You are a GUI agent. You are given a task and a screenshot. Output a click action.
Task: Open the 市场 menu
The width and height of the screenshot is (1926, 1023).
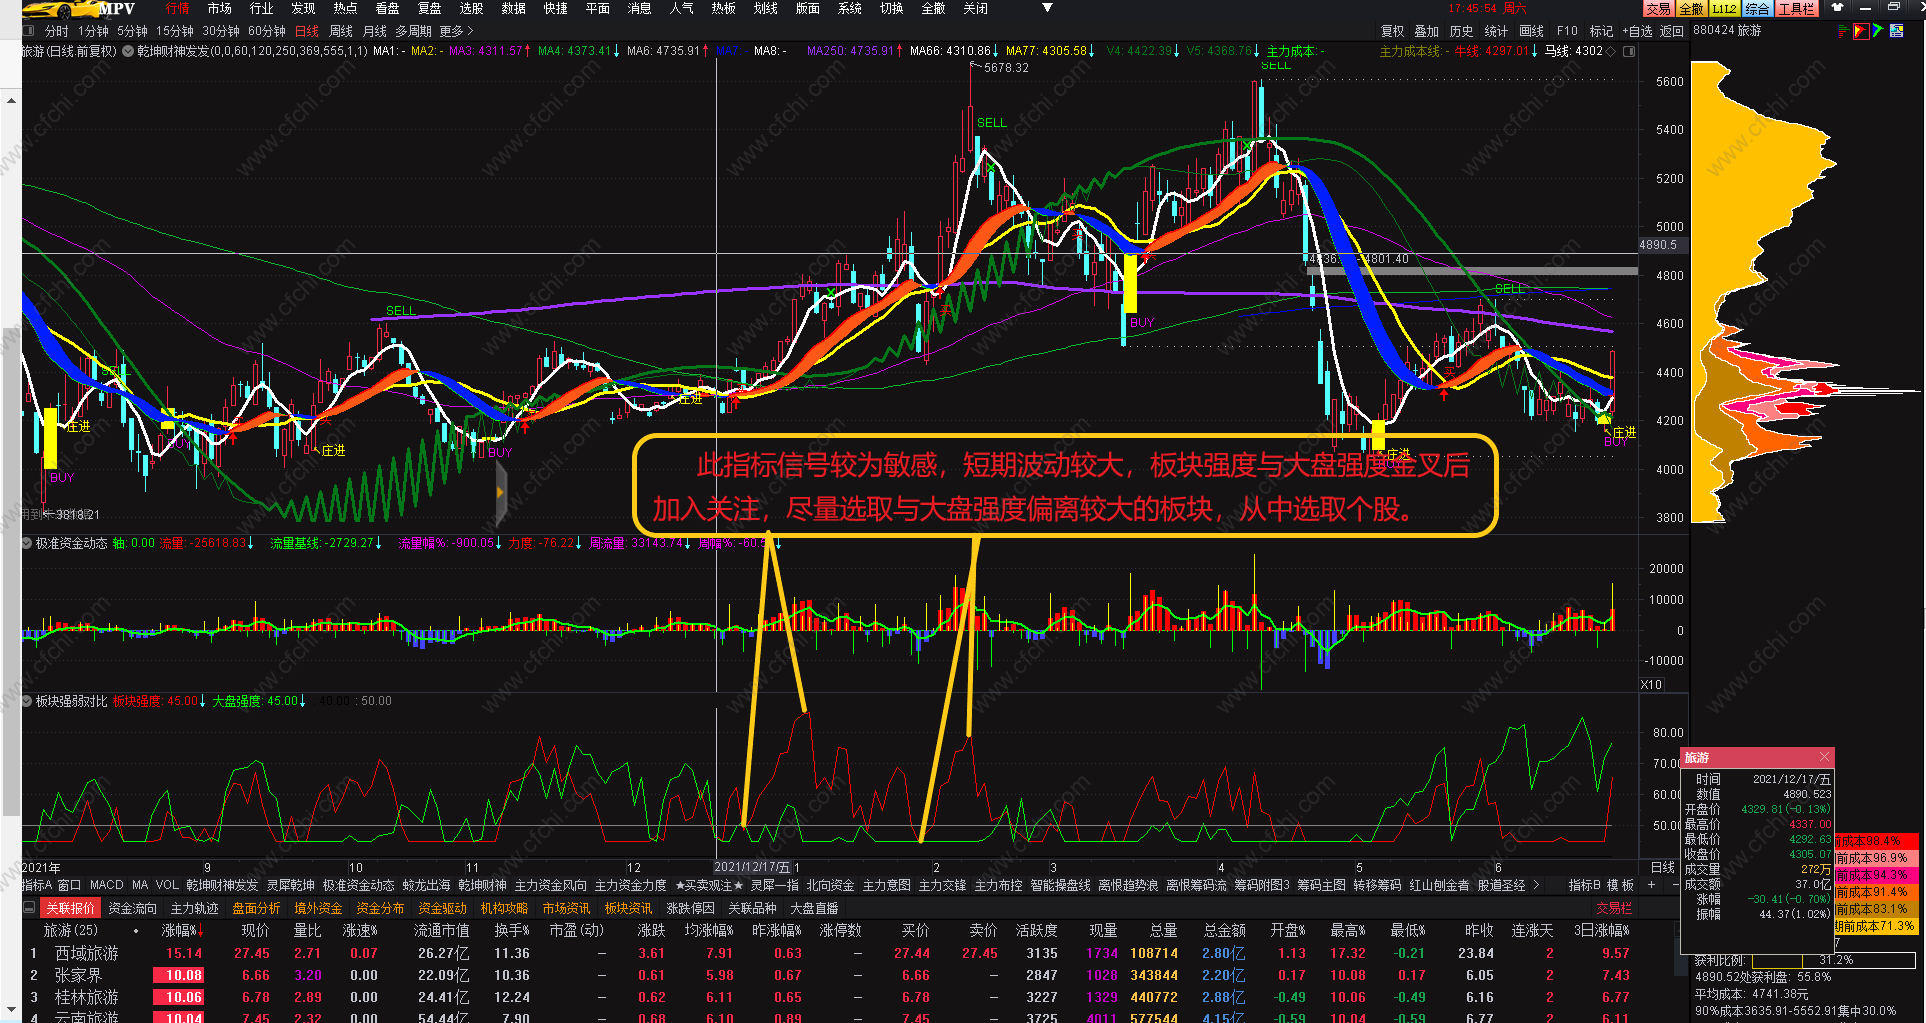tap(220, 9)
